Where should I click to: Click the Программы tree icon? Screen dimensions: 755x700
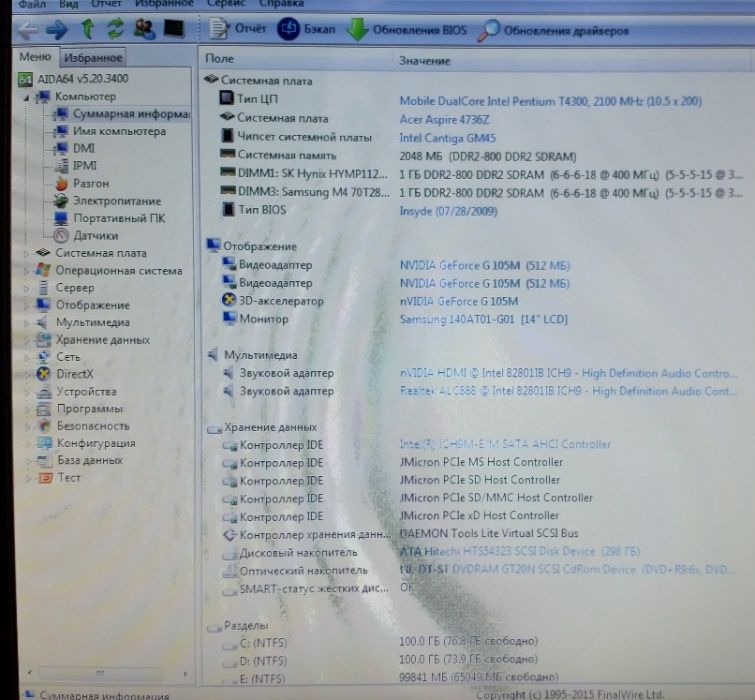tap(44, 409)
